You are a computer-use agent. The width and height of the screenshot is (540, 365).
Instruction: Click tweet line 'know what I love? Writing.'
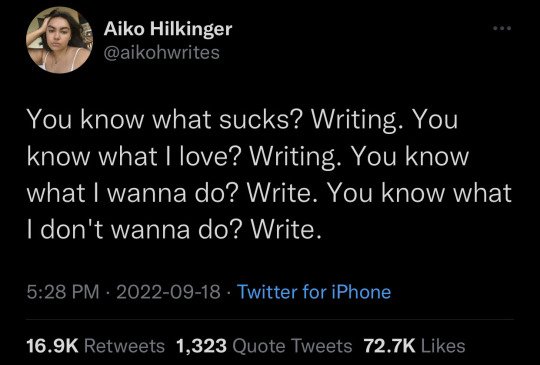click(x=248, y=157)
